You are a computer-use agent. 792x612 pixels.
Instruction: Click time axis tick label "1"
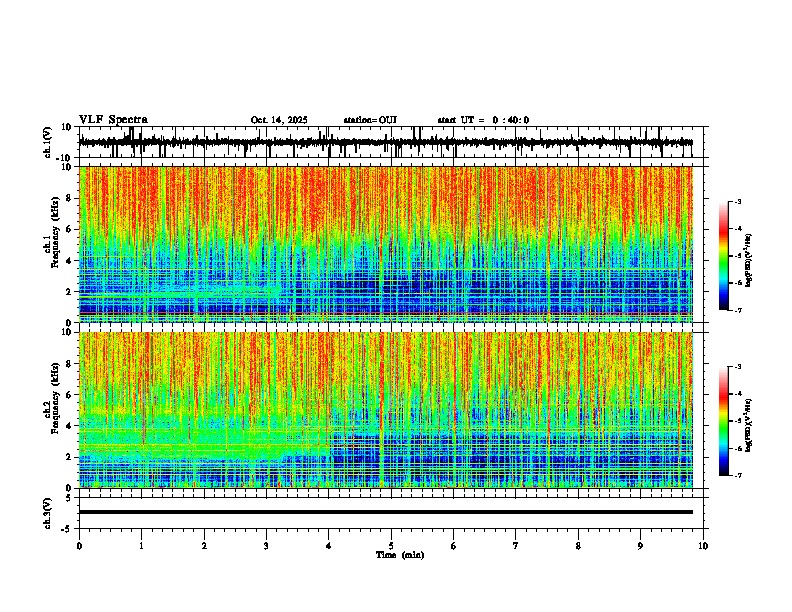pyautogui.click(x=141, y=546)
